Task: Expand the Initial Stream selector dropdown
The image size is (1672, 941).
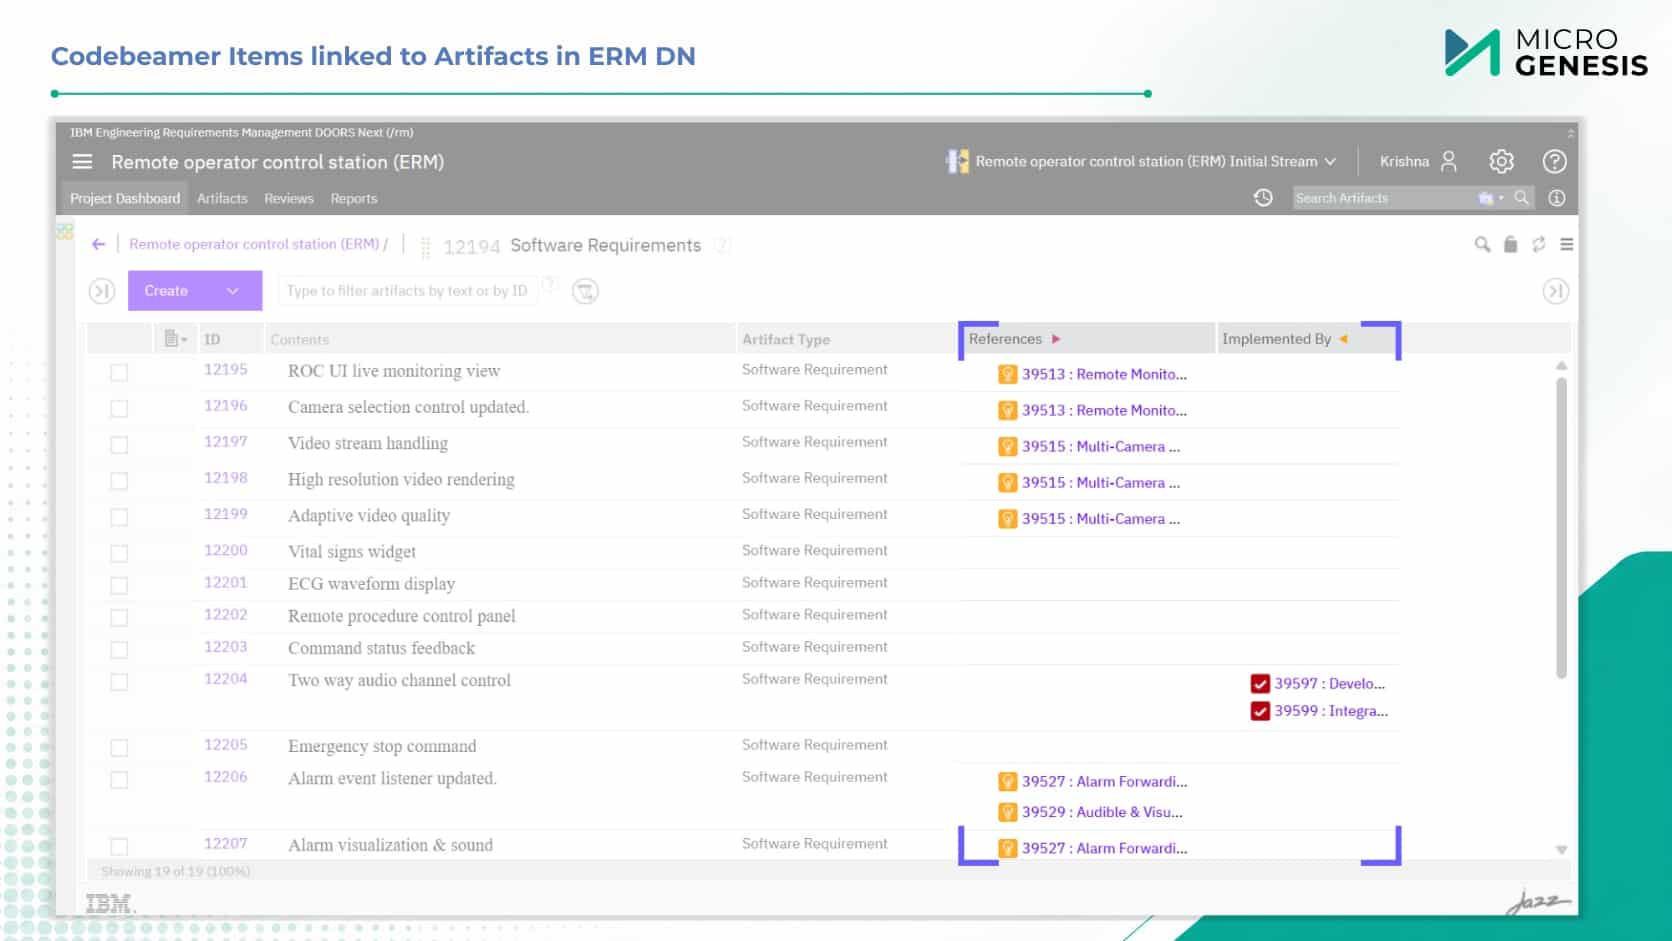Action: point(1330,161)
